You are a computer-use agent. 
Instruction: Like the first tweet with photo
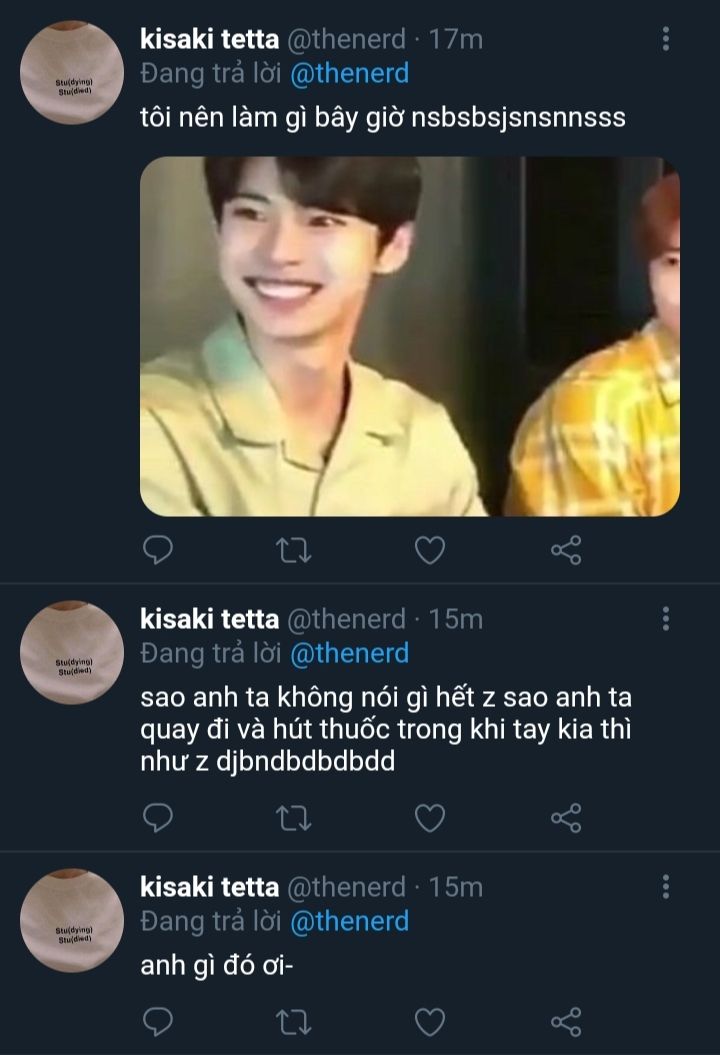coord(430,550)
